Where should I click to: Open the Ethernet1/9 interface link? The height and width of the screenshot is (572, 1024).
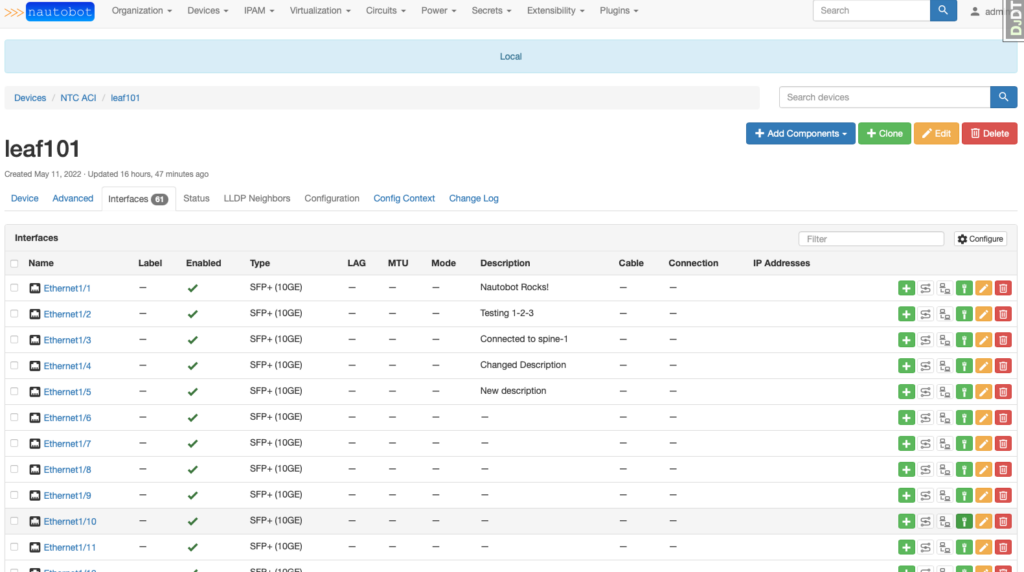(67, 496)
